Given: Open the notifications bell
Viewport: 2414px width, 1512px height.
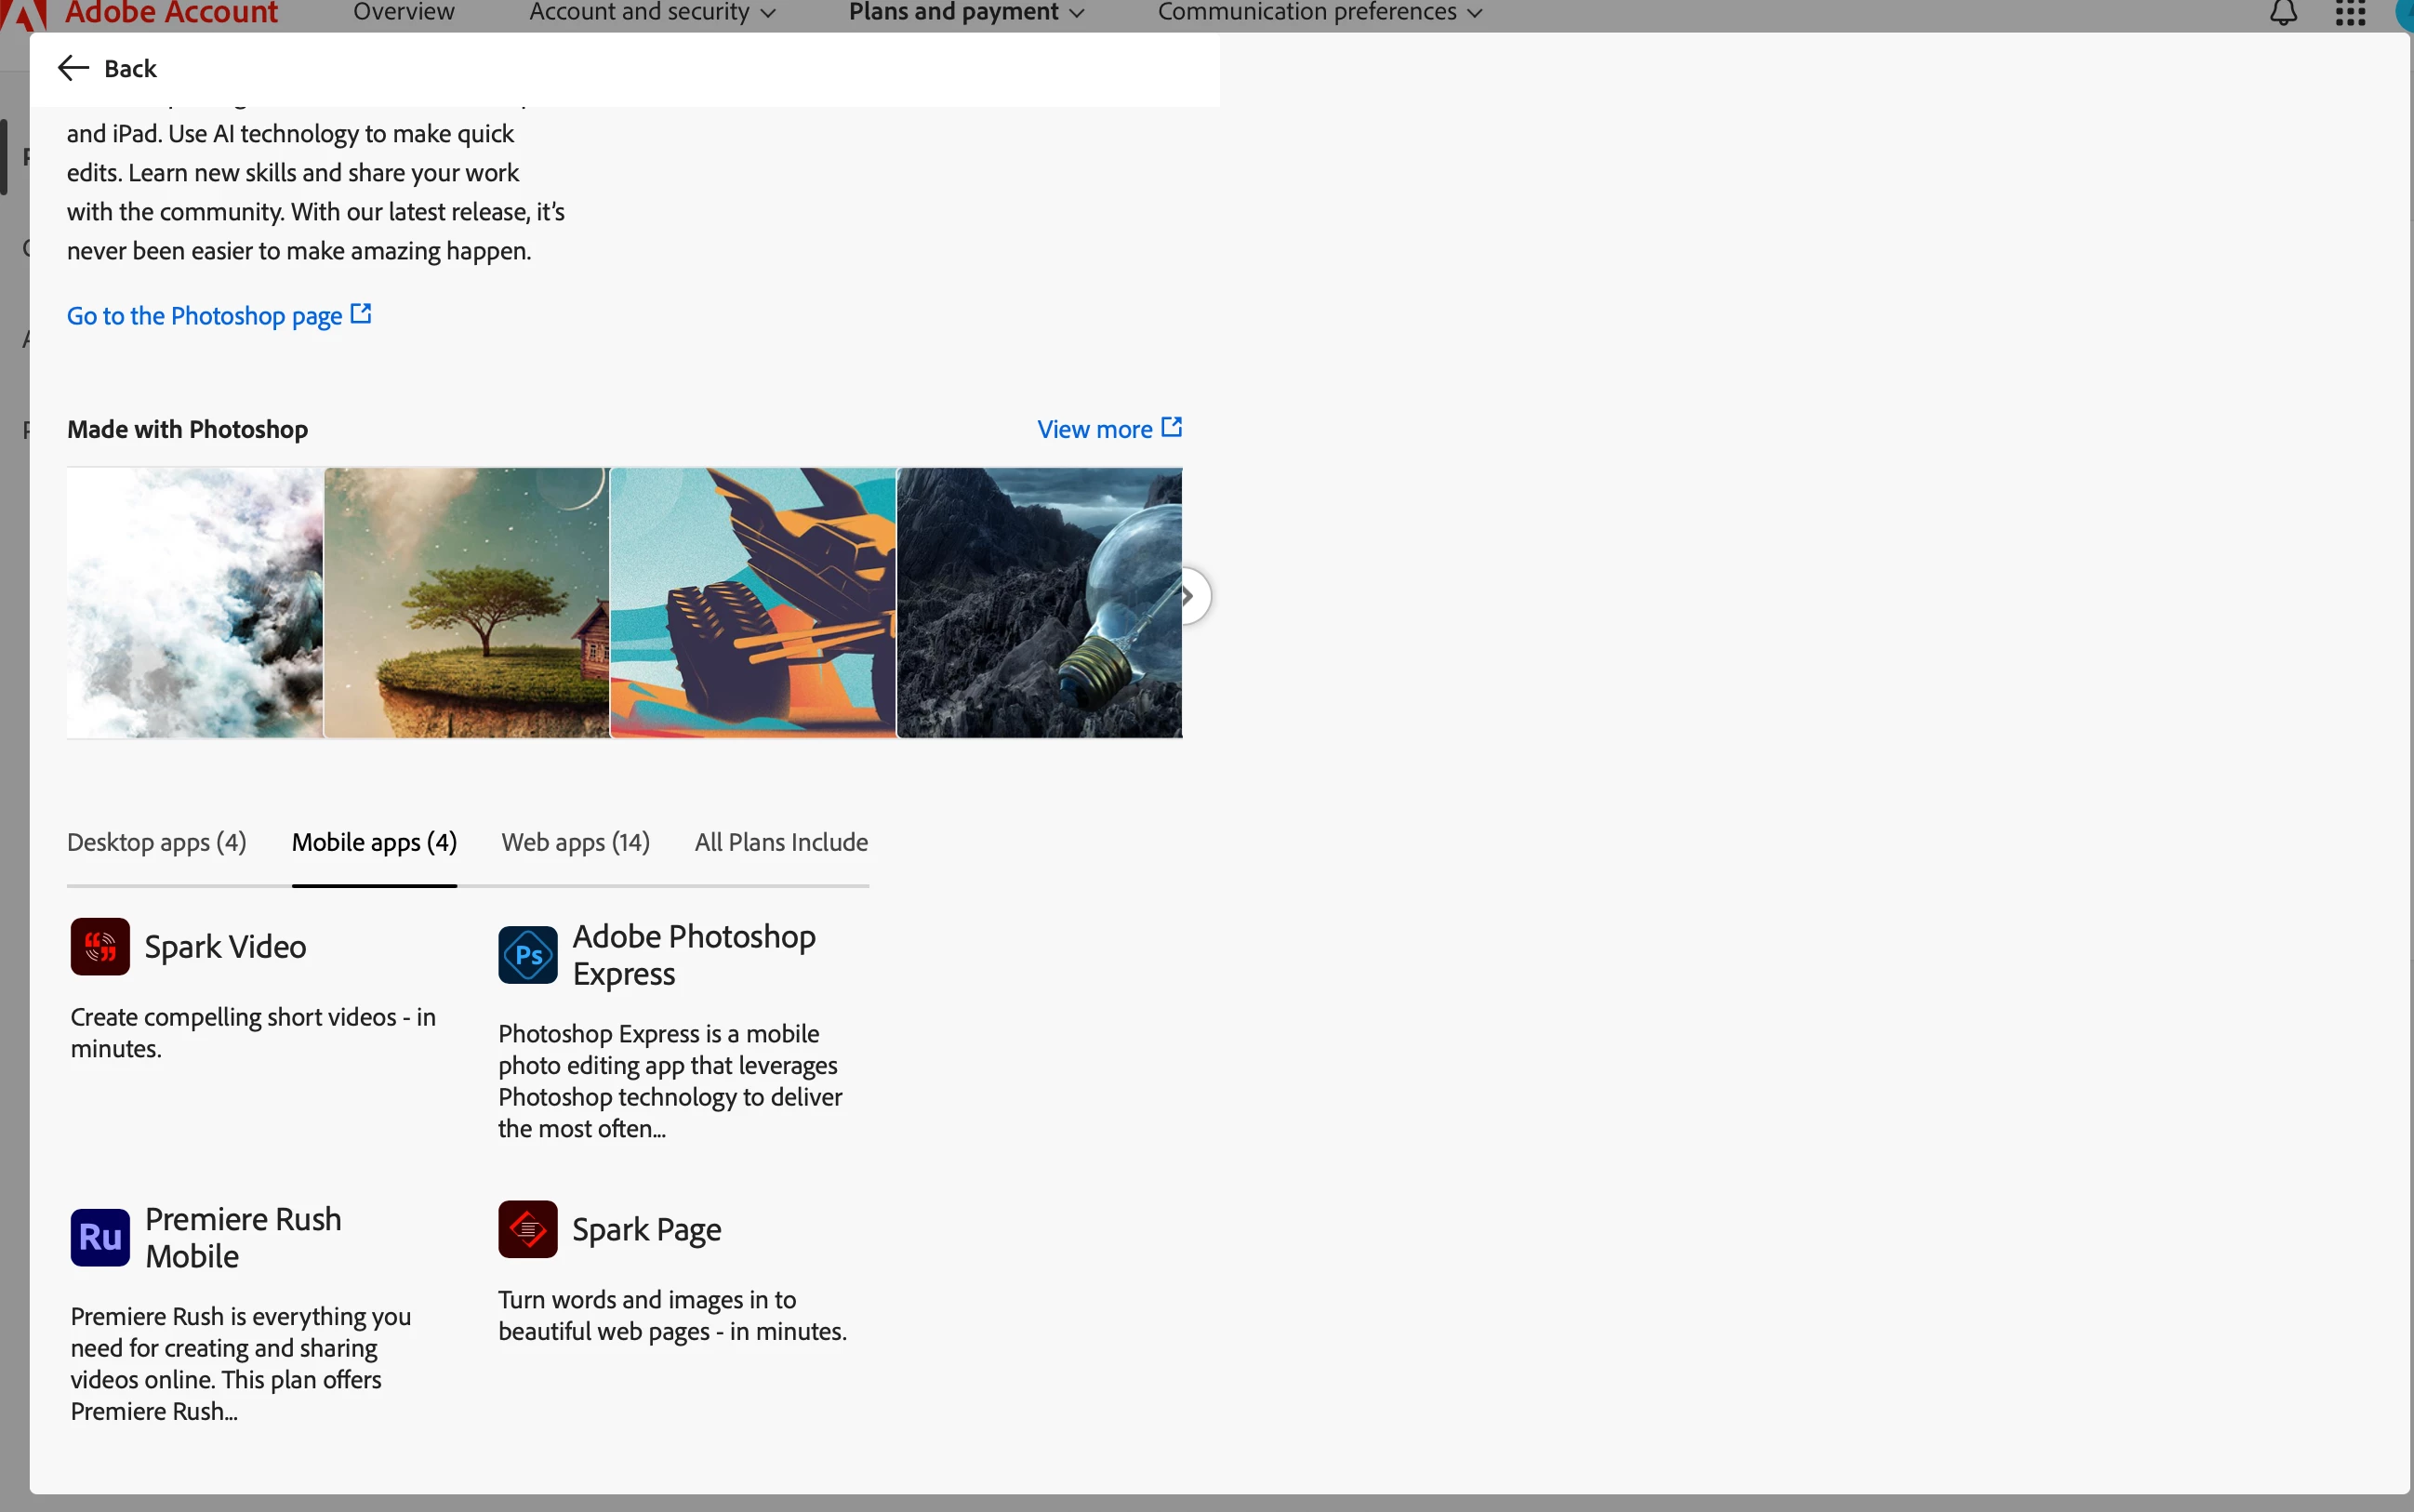Looking at the screenshot, I should (x=2283, y=13).
